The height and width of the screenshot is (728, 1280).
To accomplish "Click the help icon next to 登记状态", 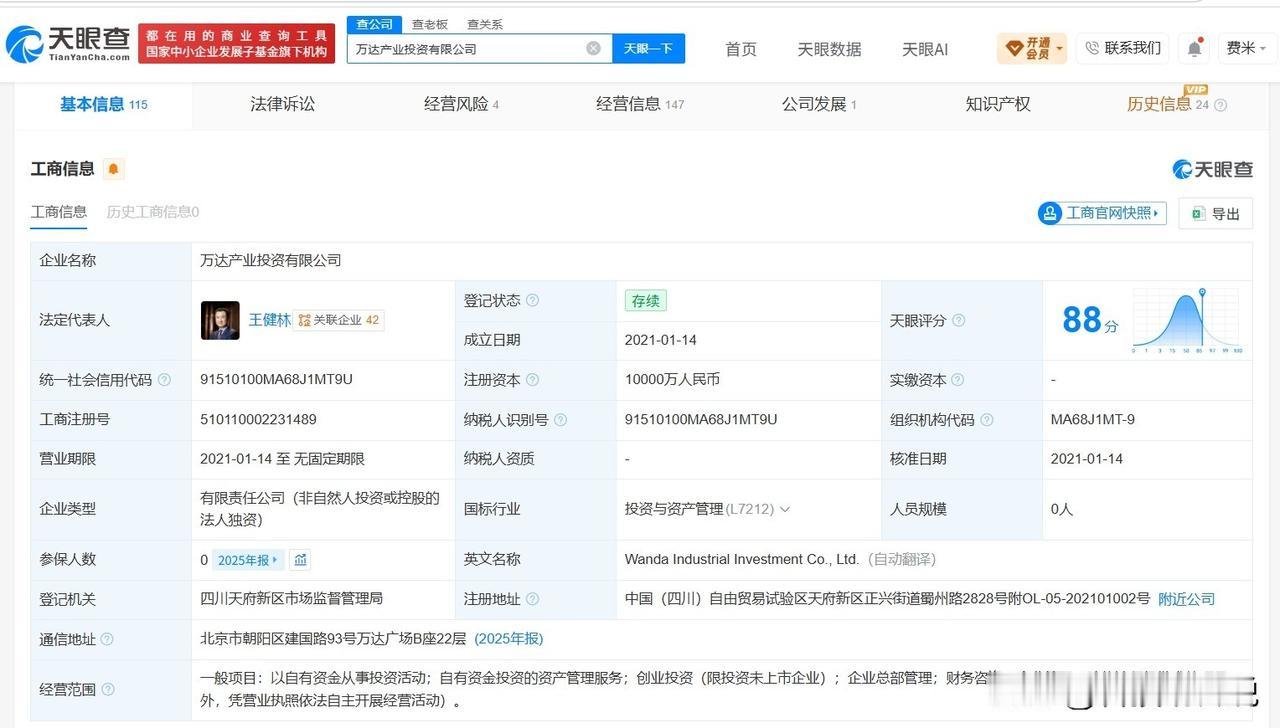I will pyautogui.click(x=533, y=300).
